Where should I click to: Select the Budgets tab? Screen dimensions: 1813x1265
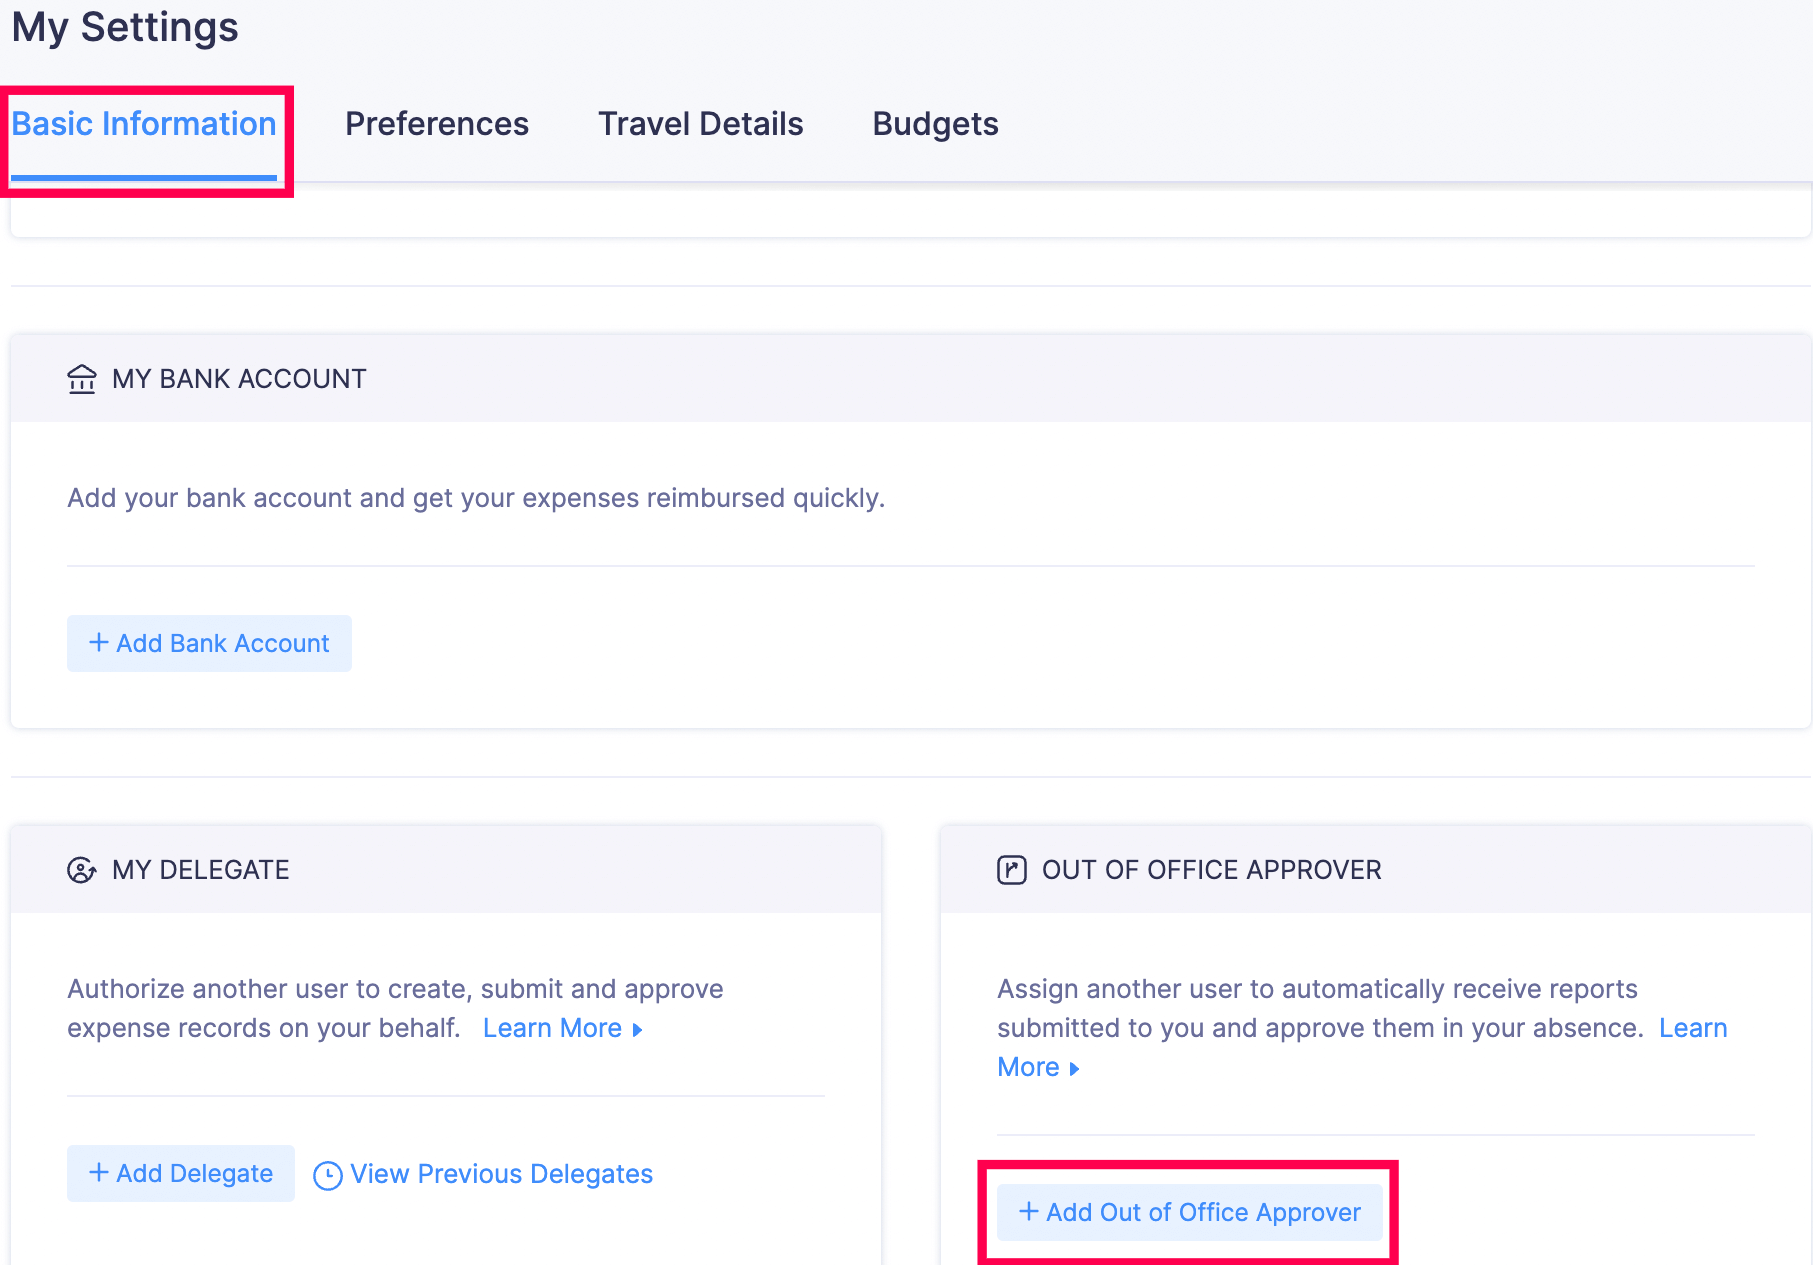[x=935, y=124]
